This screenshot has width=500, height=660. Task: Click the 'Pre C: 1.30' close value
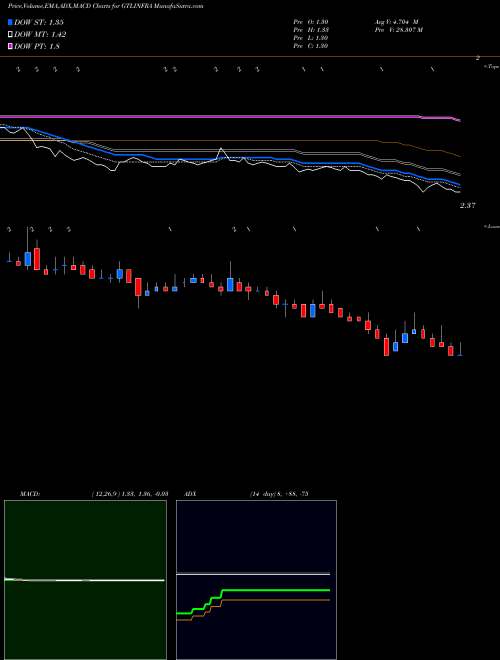tap(311, 46)
